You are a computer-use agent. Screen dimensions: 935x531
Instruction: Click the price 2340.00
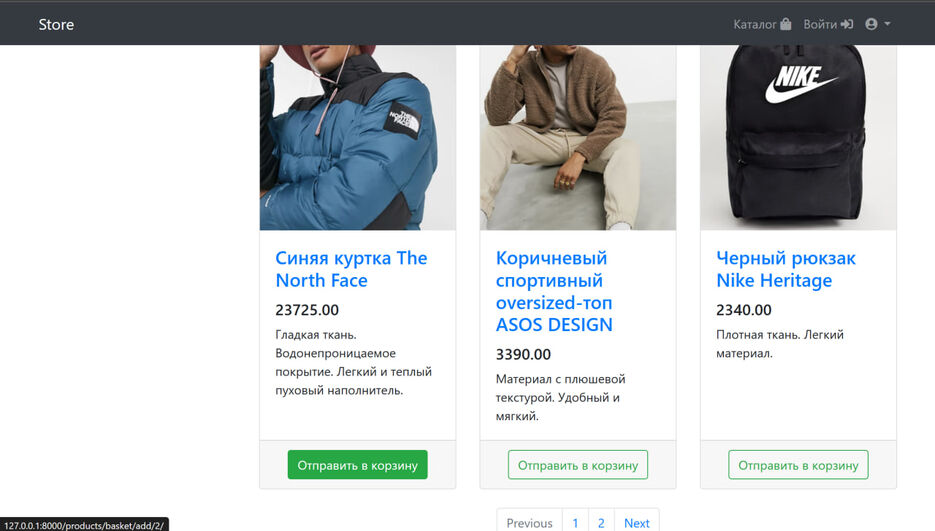tap(744, 310)
